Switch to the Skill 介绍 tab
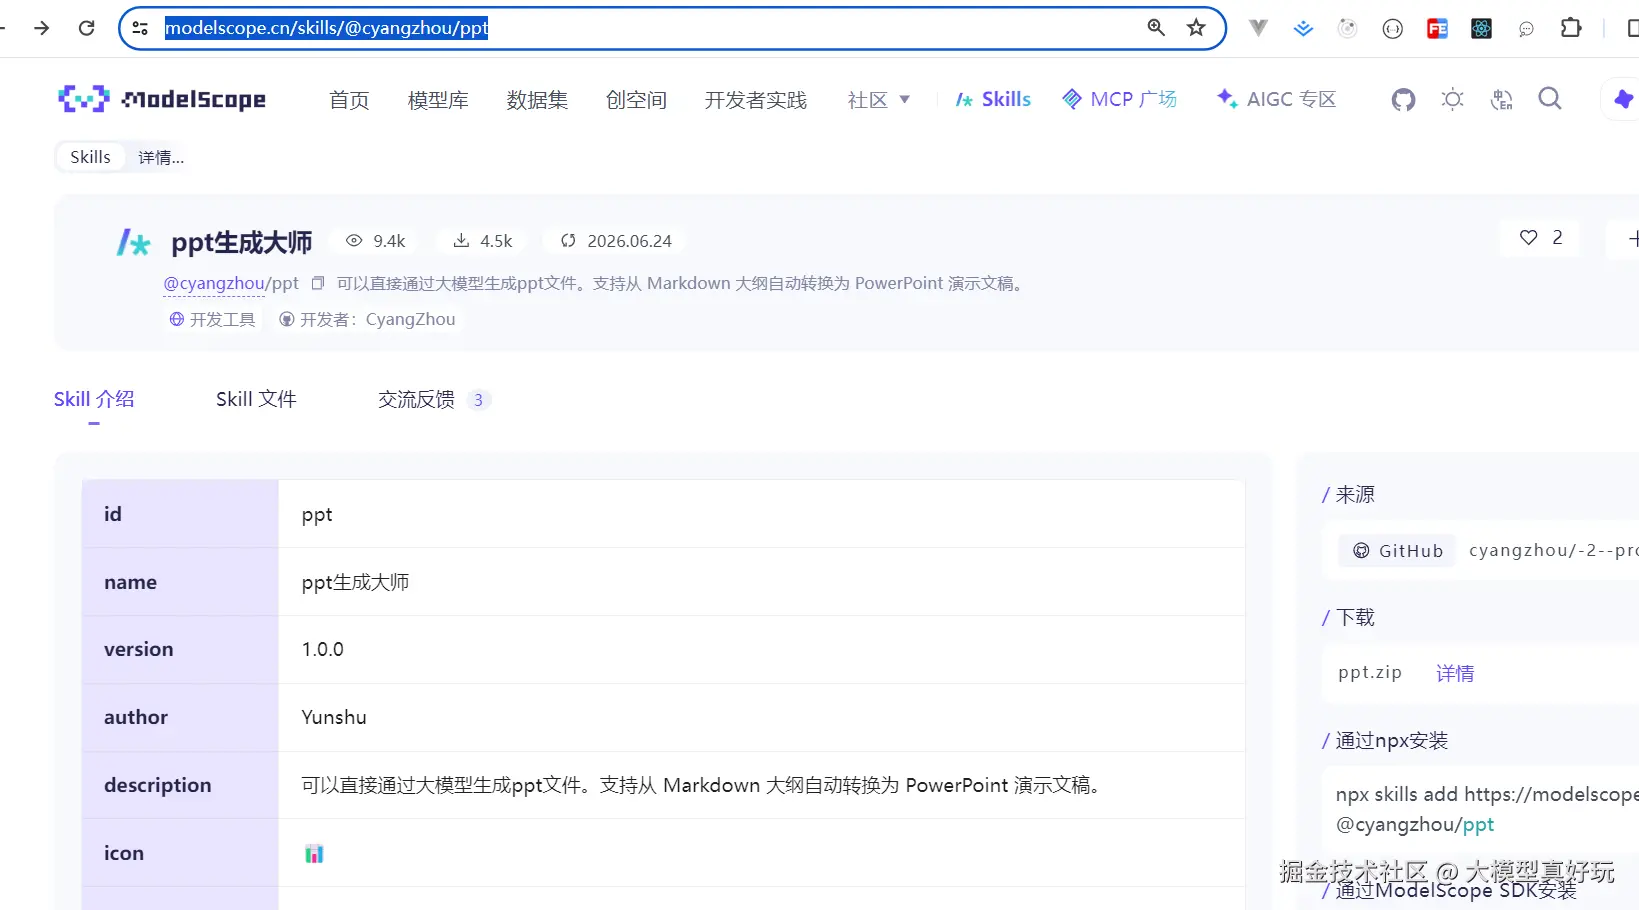The height and width of the screenshot is (910, 1639). pyautogui.click(x=94, y=399)
